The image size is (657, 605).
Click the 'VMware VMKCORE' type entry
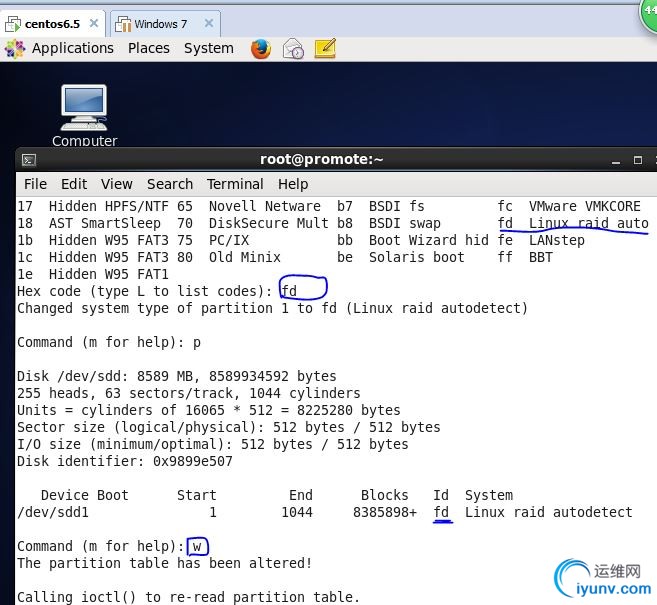pos(585,206)
